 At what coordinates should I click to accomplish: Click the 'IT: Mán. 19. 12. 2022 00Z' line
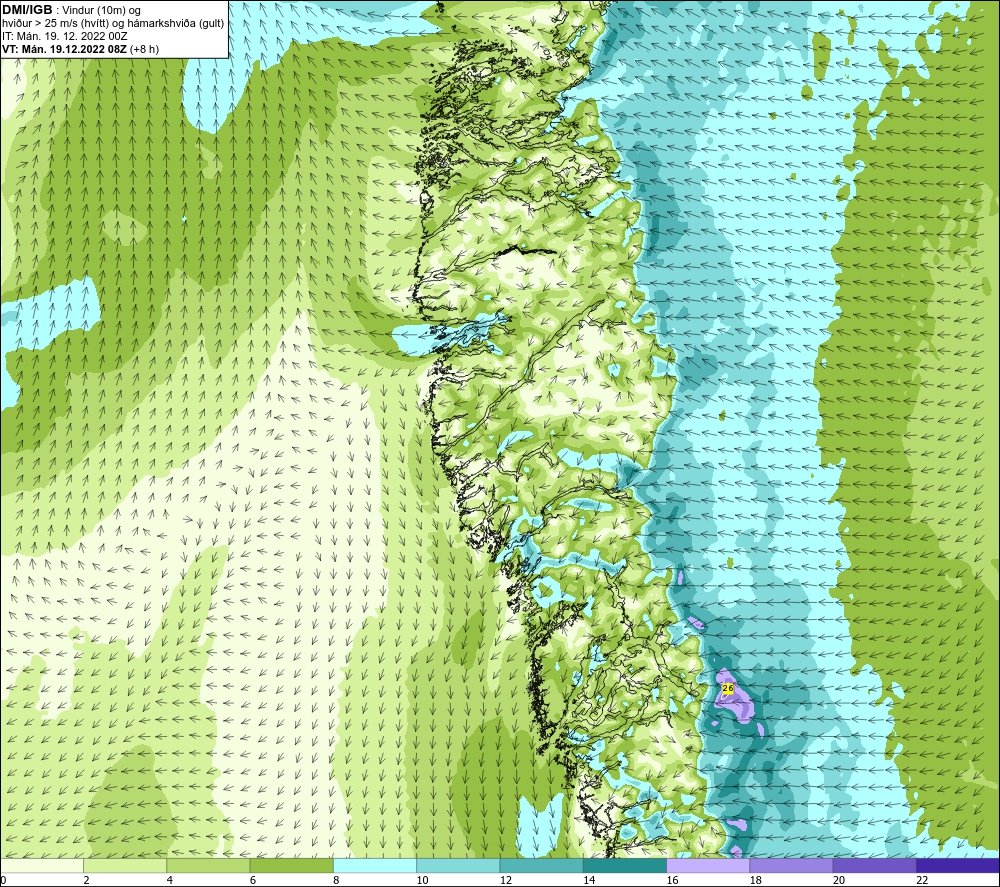[65, 36]
